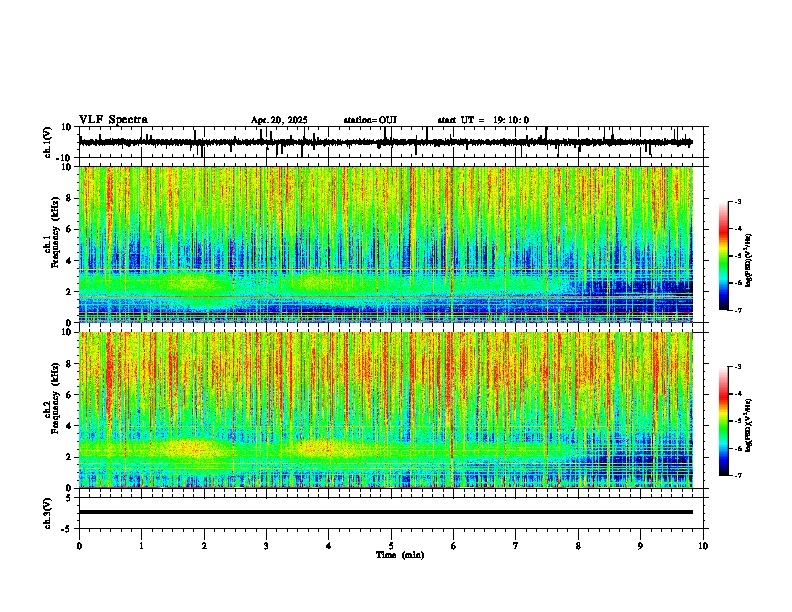Viewport: 792px width, 612px height.
Task: Click the '-3' label on ch.2 colorbar
Action: click(x=737, y=367)
